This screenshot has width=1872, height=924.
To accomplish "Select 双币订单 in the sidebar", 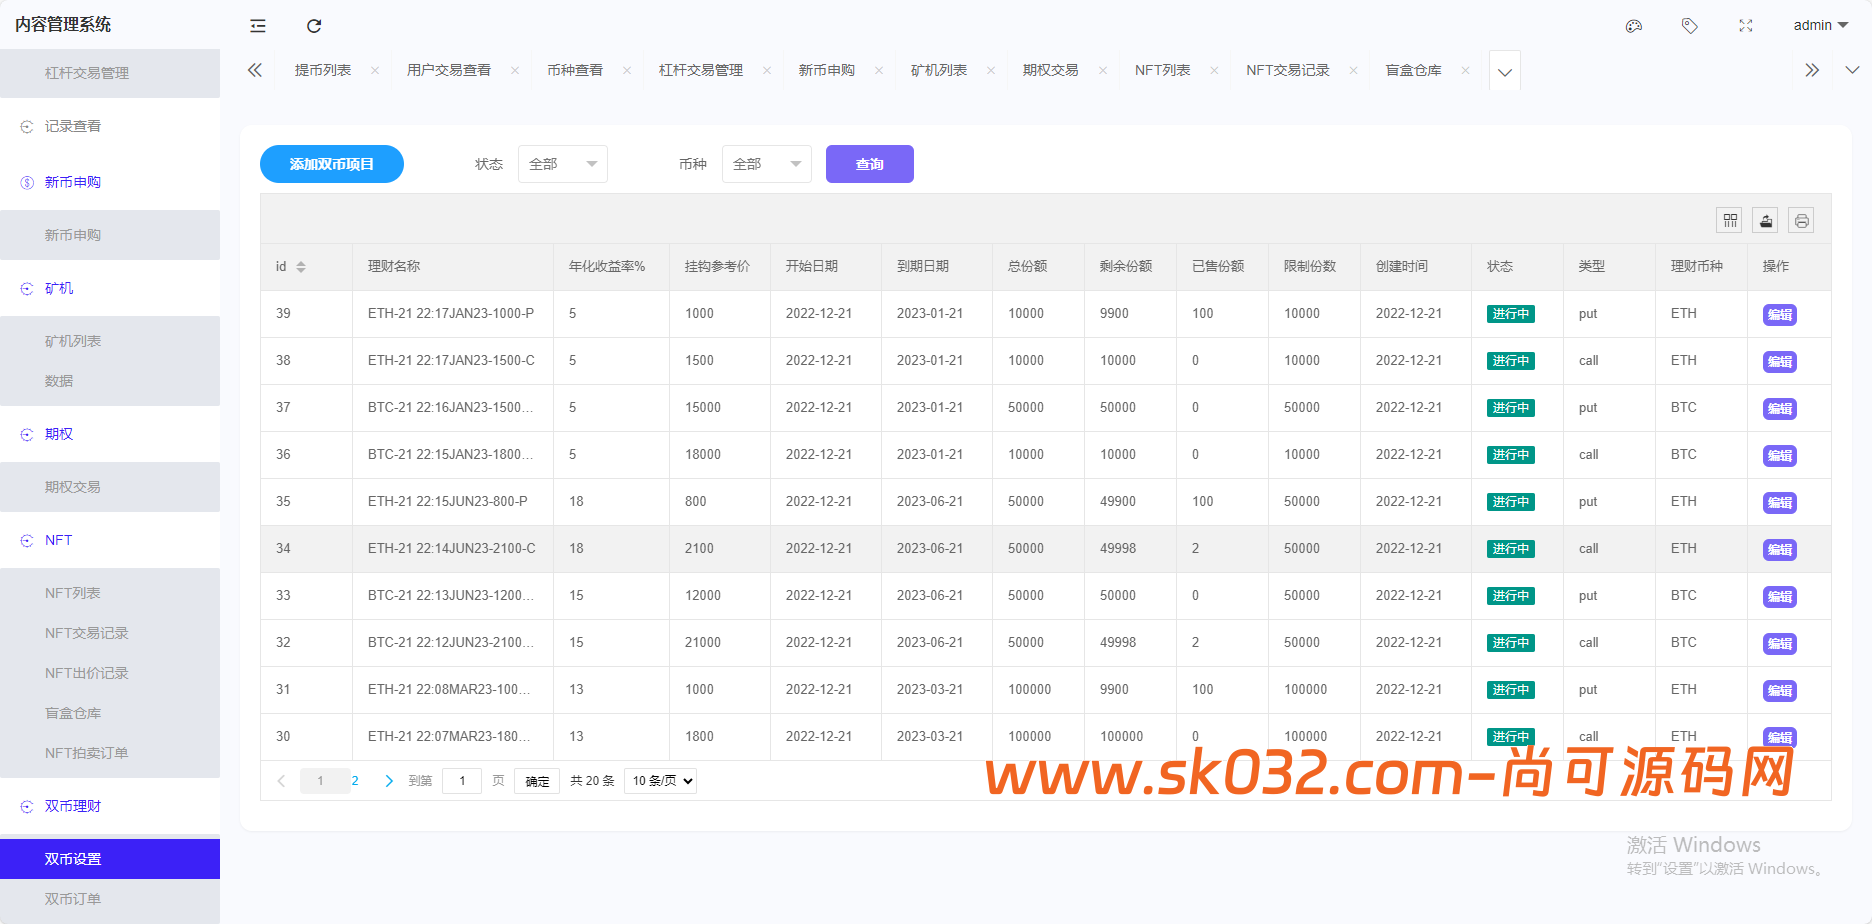I will [72, 898].
